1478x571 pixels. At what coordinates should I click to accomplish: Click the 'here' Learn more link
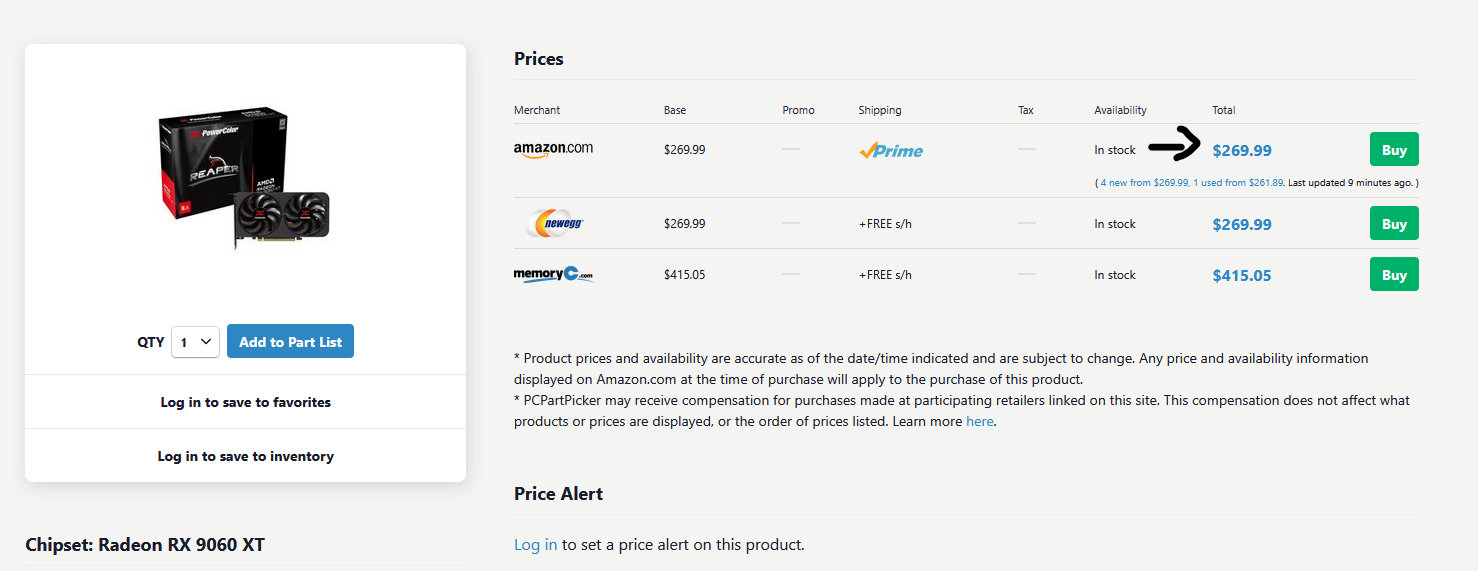pos(979,422)
